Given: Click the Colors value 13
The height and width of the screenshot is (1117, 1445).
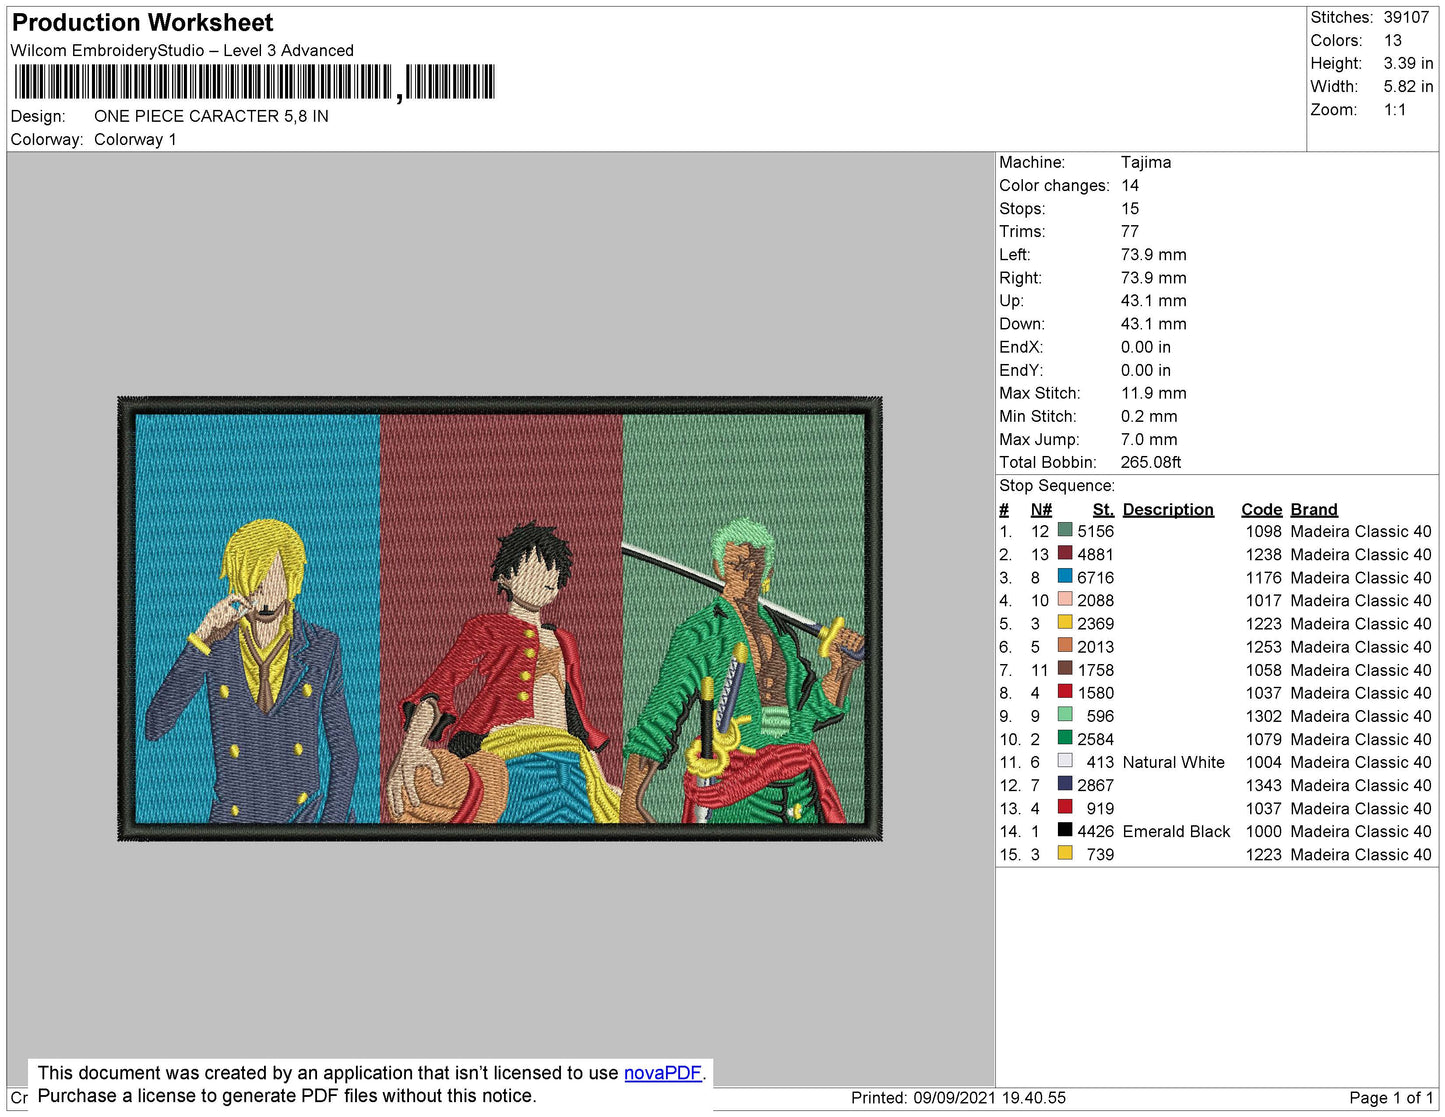Looking at the screenshot, I should tap(1393, 40).
